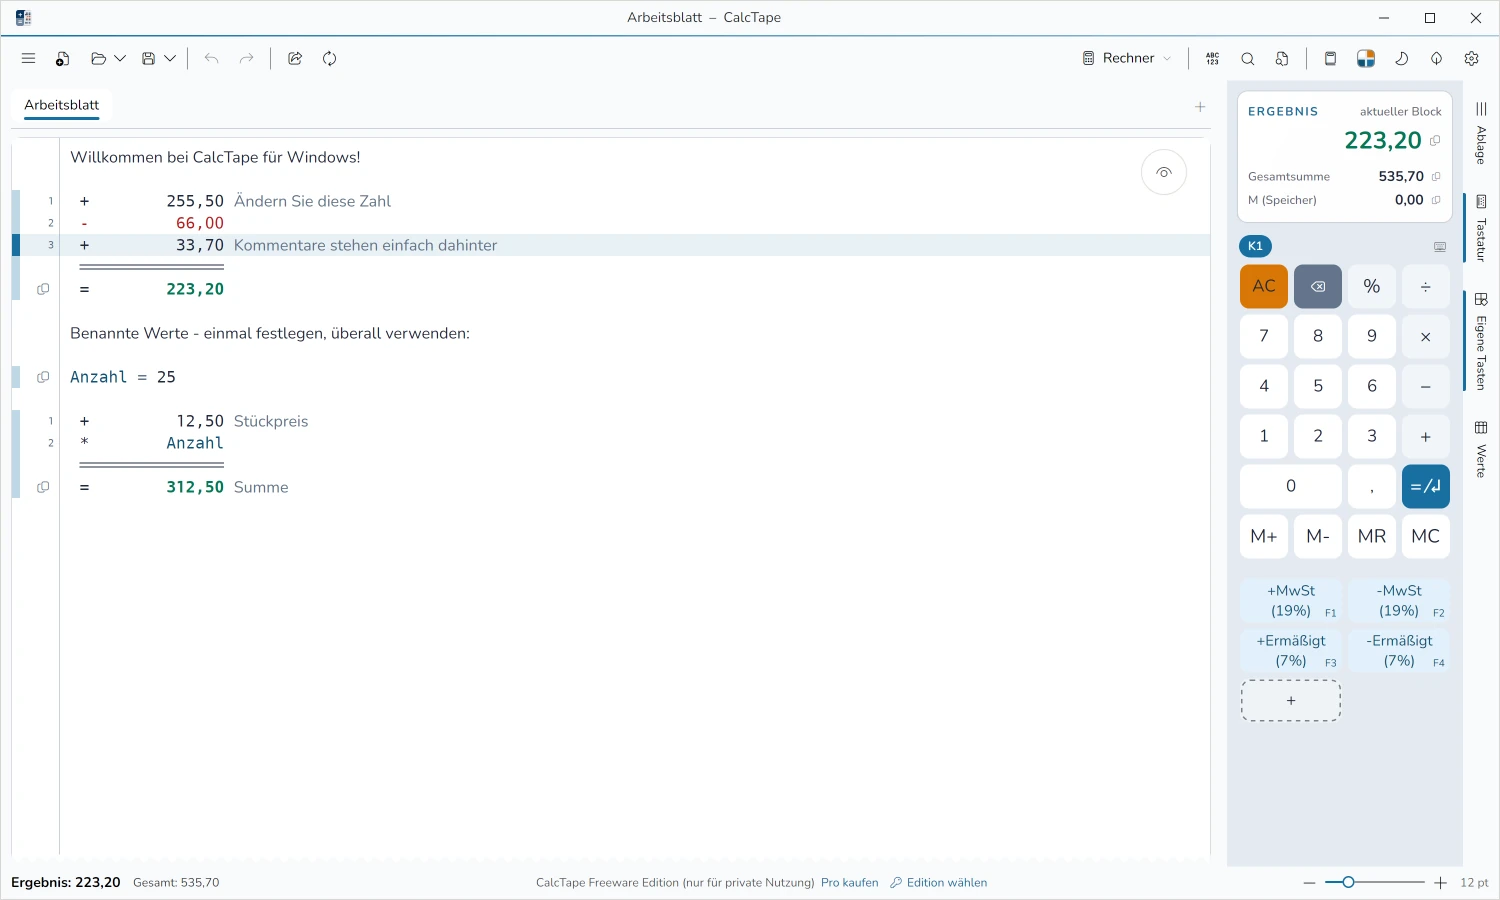Expand the save options dropdown arrow
Image resolution: width=1500 pixels, height=900 pixels.
(170, 59)
